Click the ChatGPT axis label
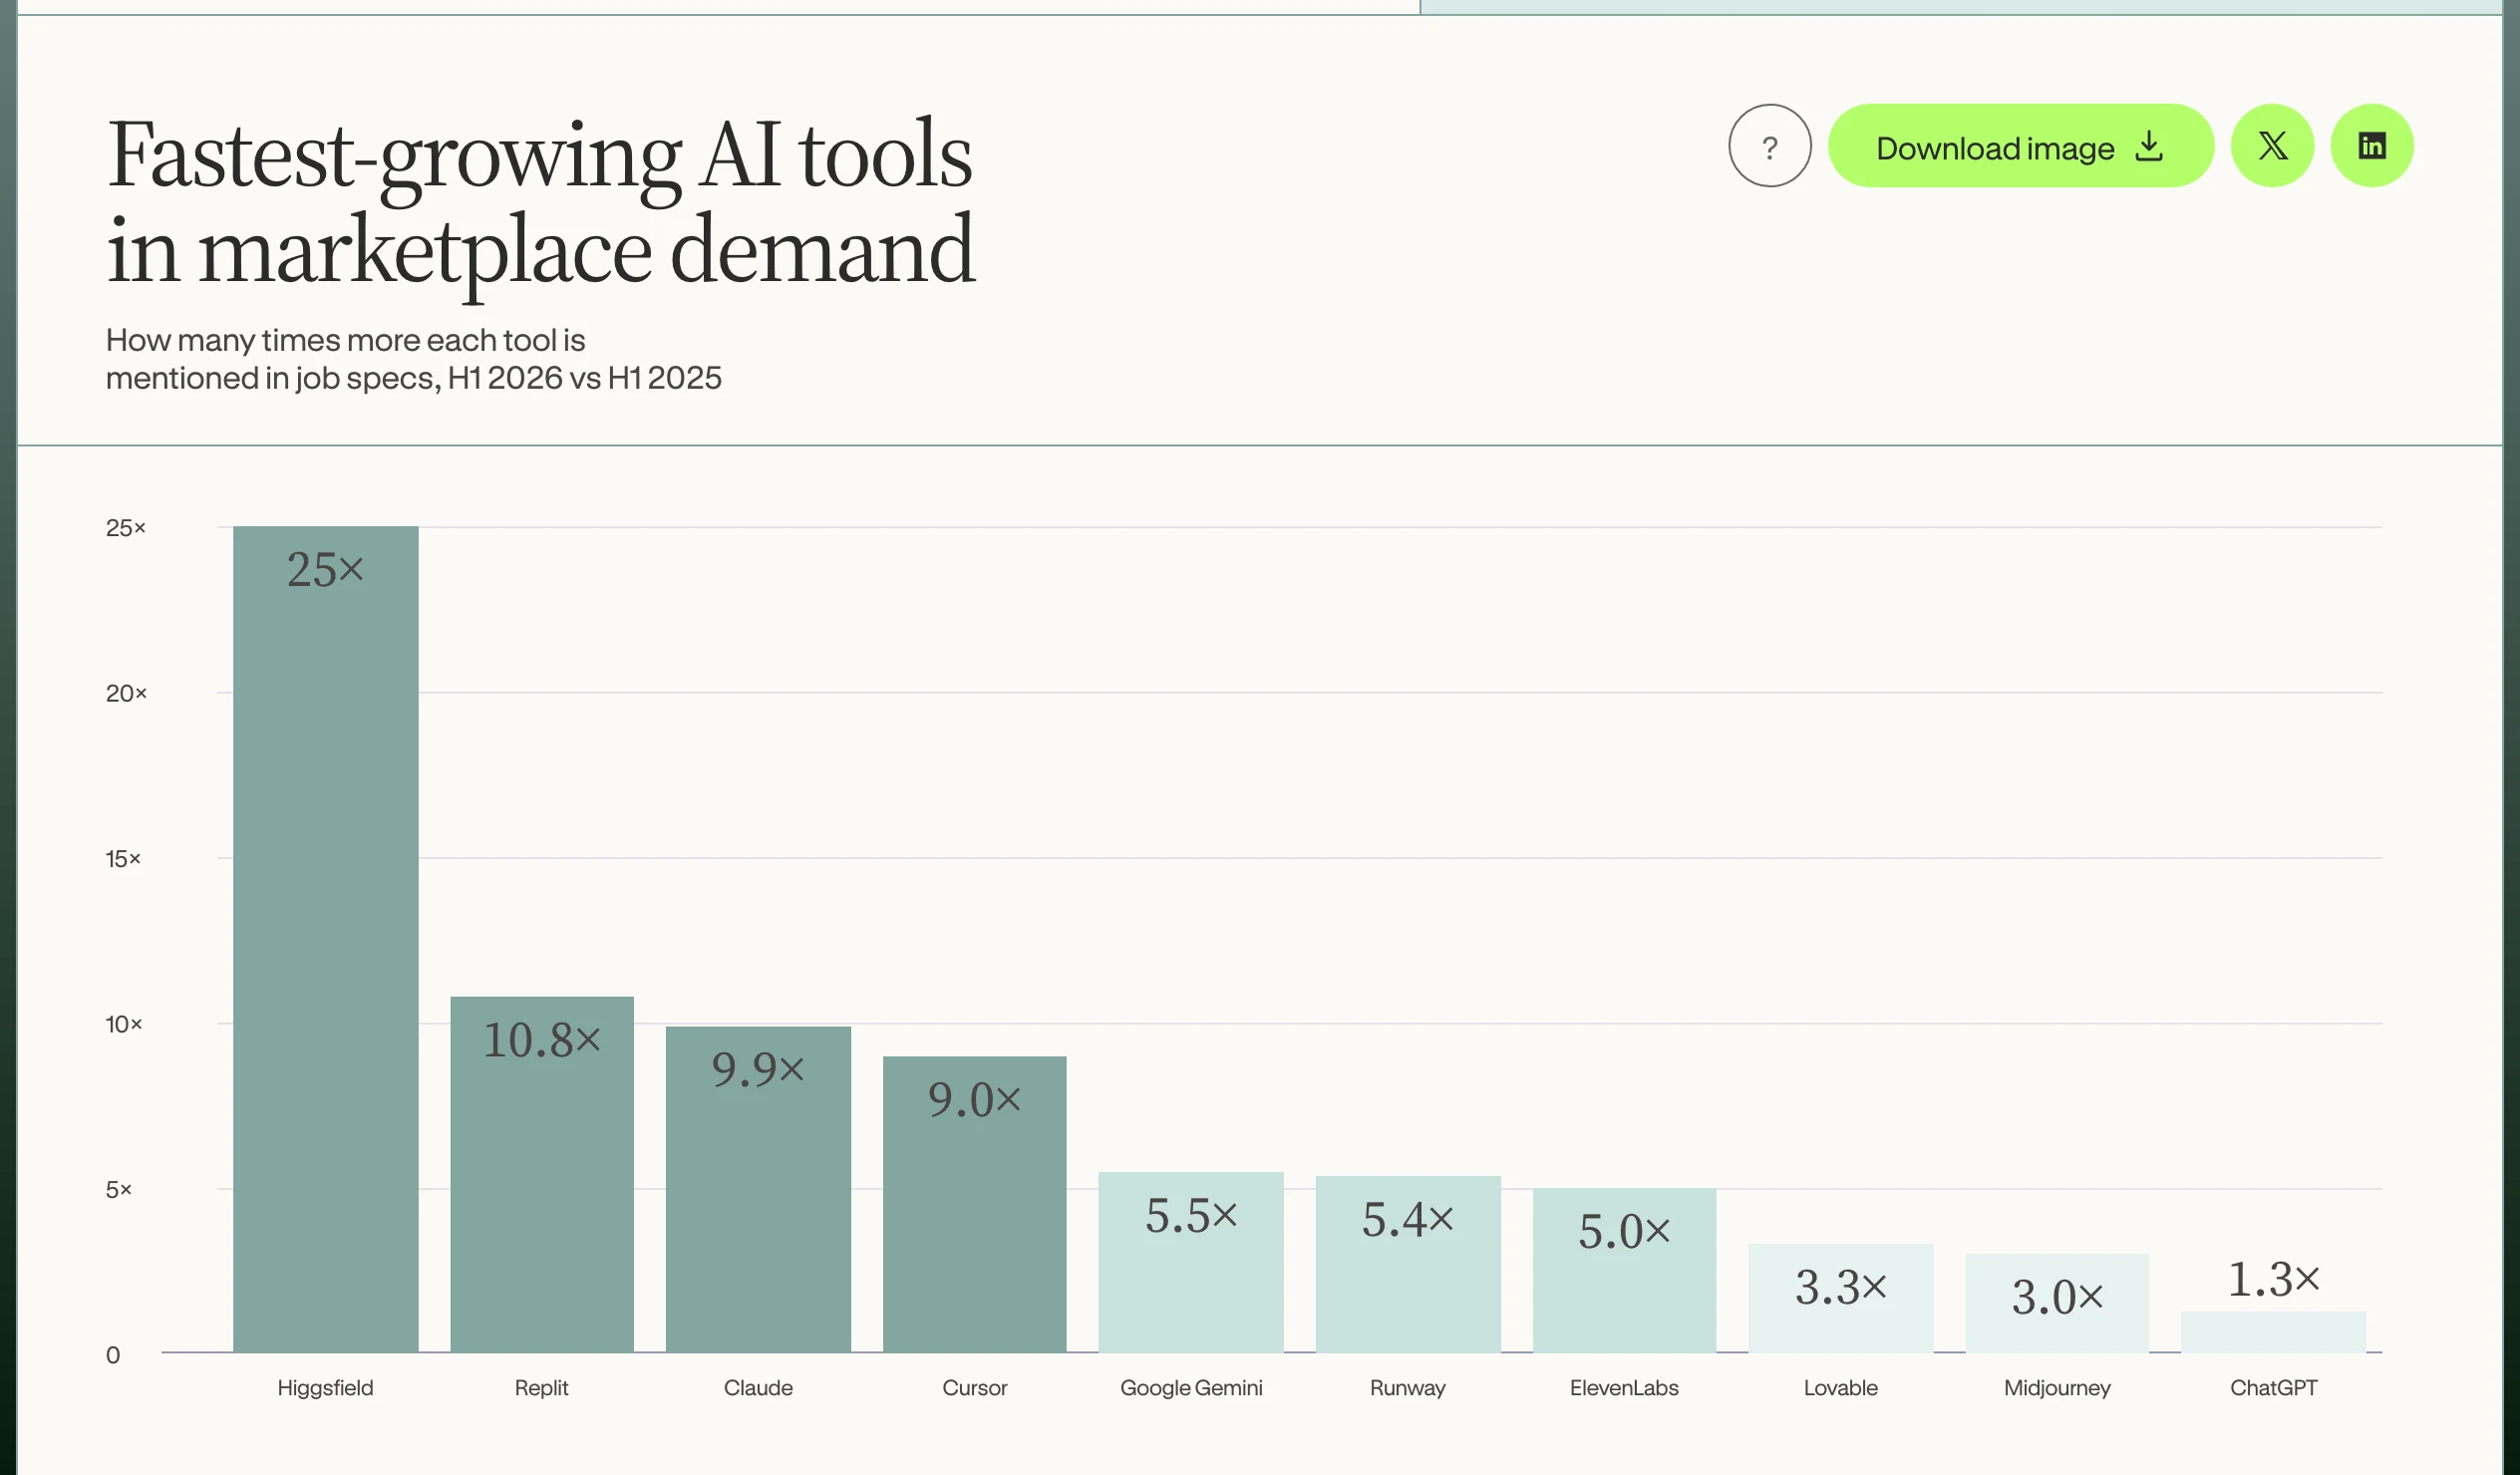This screenshot has height=1475, width=2520. [2273, 1388]
